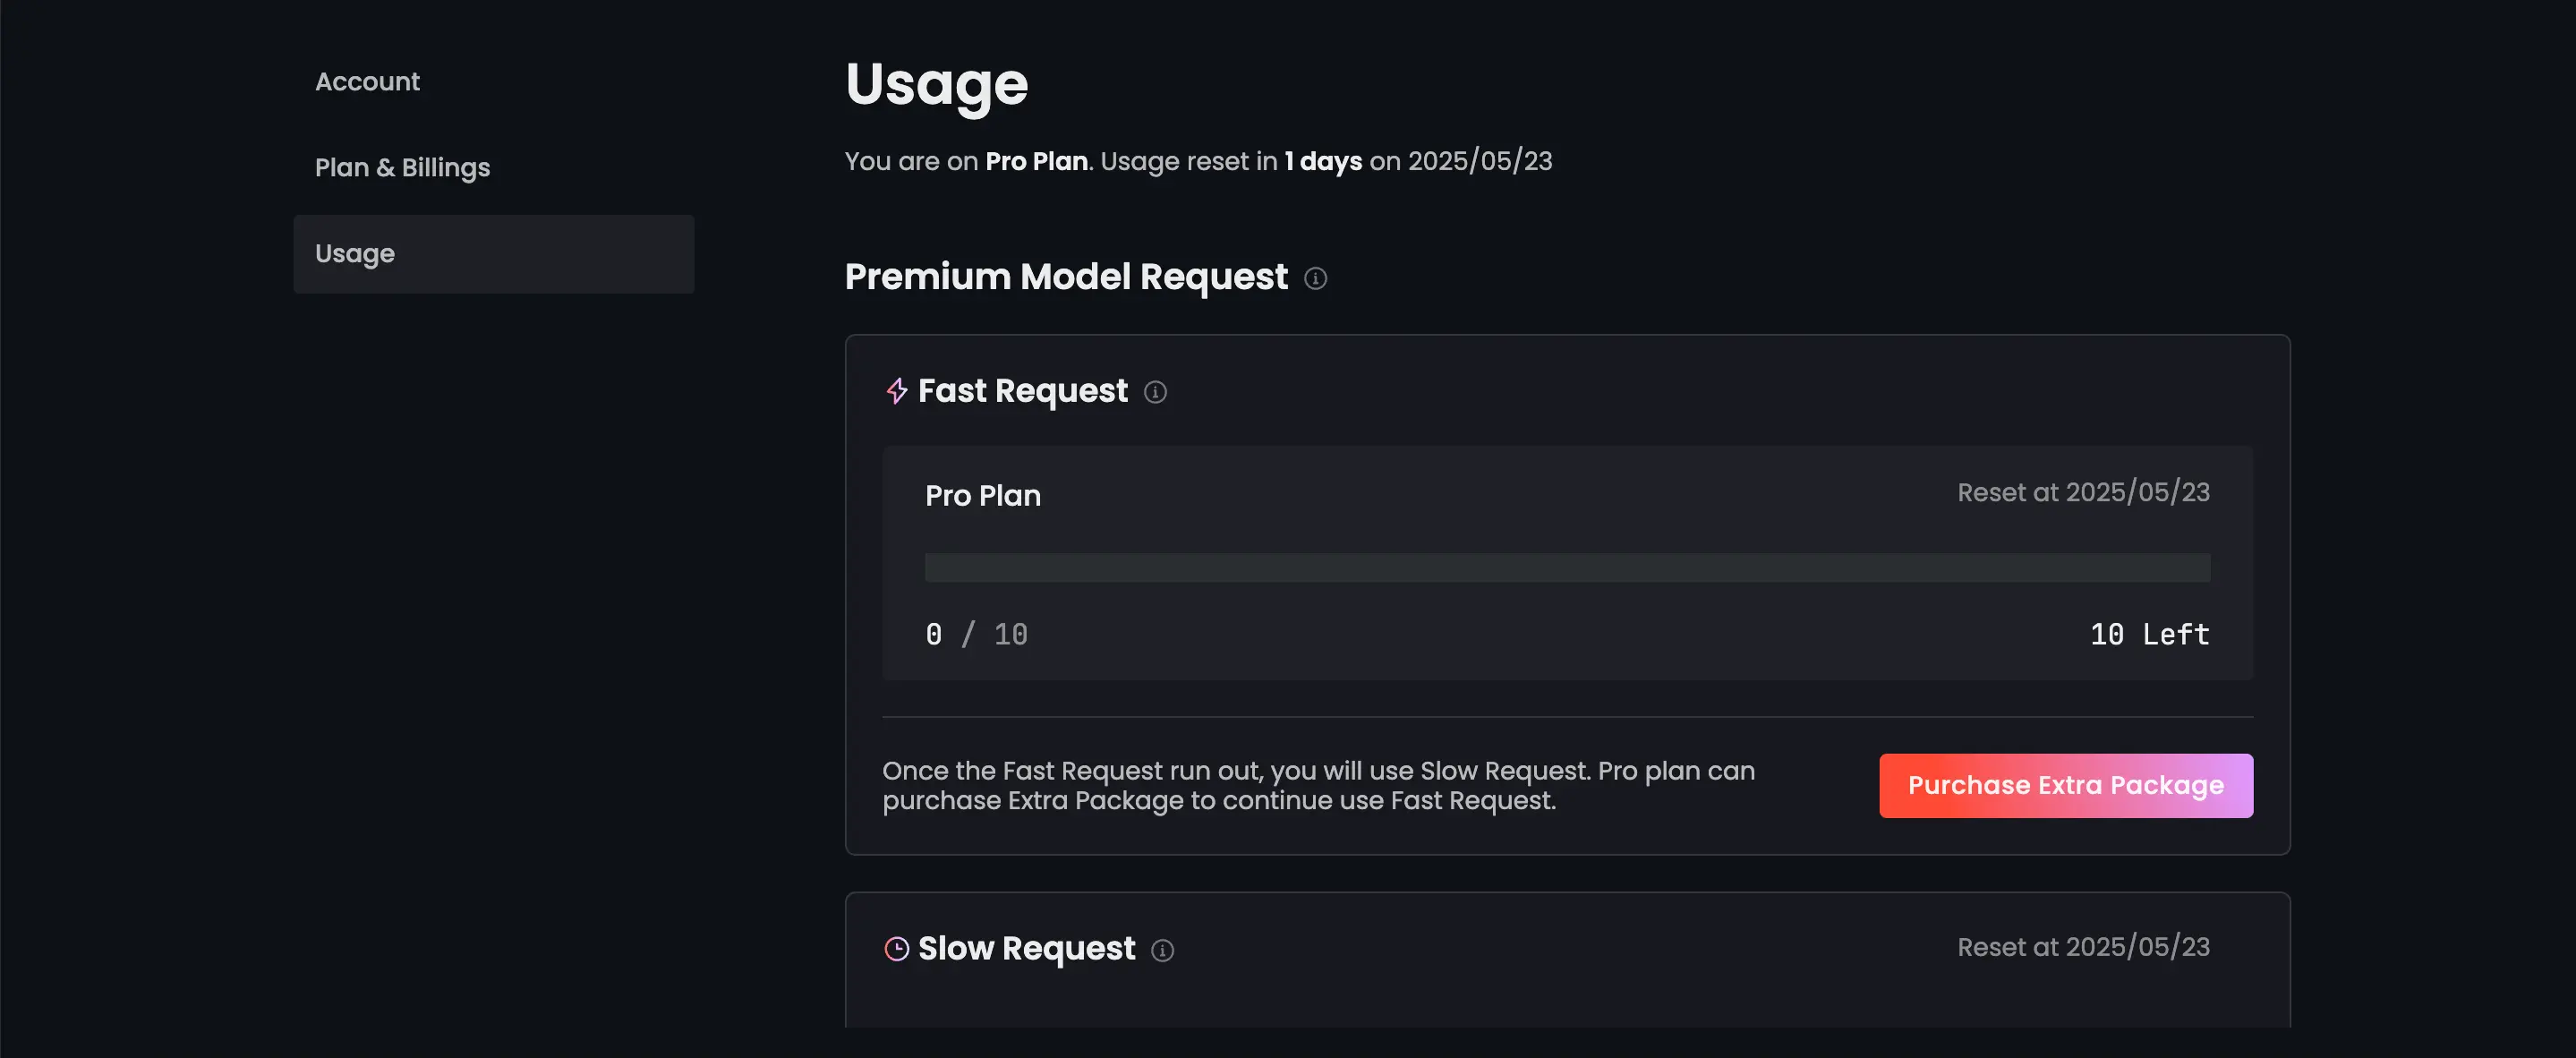Click the clock icon beside Slow Request
2576x1058 pixels.
pos(897,949)
